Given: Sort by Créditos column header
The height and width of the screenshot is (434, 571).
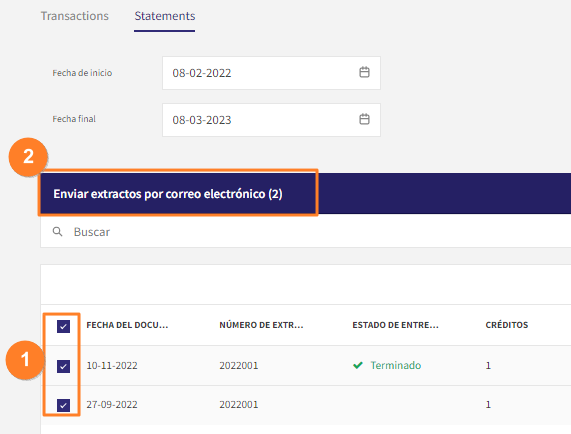Looking at the screenshot, I should [507, 325].
